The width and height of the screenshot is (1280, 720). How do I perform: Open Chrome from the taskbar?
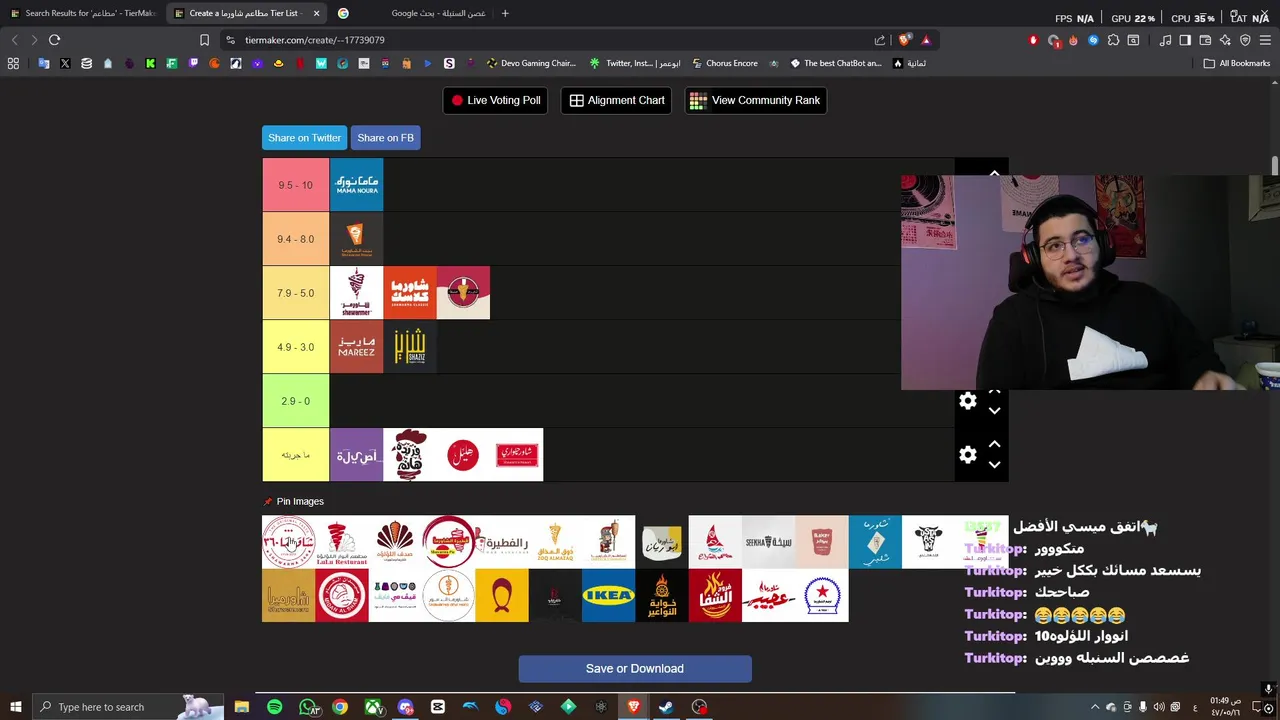tap(340, 707)
